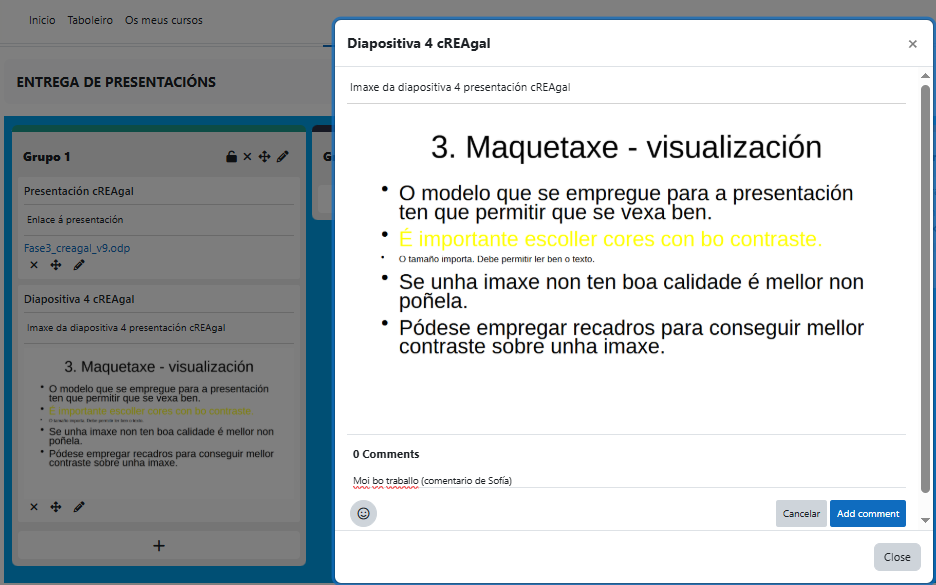Click the '0 Comments' heading

pyautogui.click(x=386, y=454)
